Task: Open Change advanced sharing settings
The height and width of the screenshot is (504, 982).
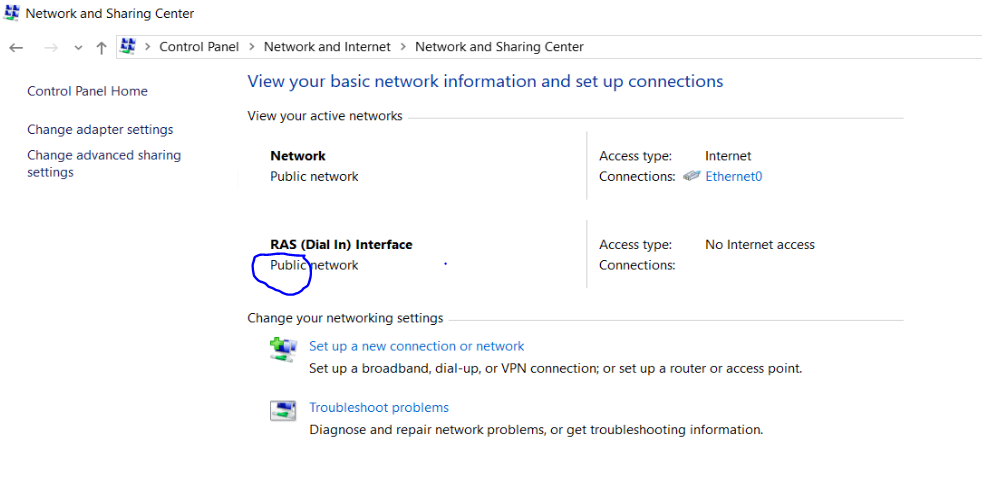Action: coord(104,163)
